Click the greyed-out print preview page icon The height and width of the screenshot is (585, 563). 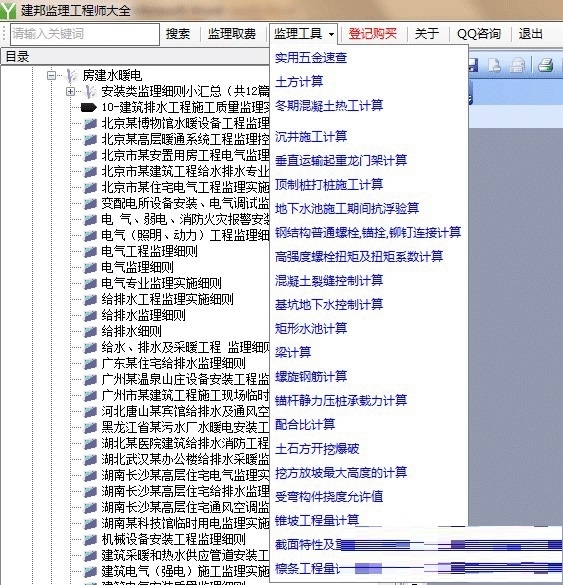tap(495, 65)
